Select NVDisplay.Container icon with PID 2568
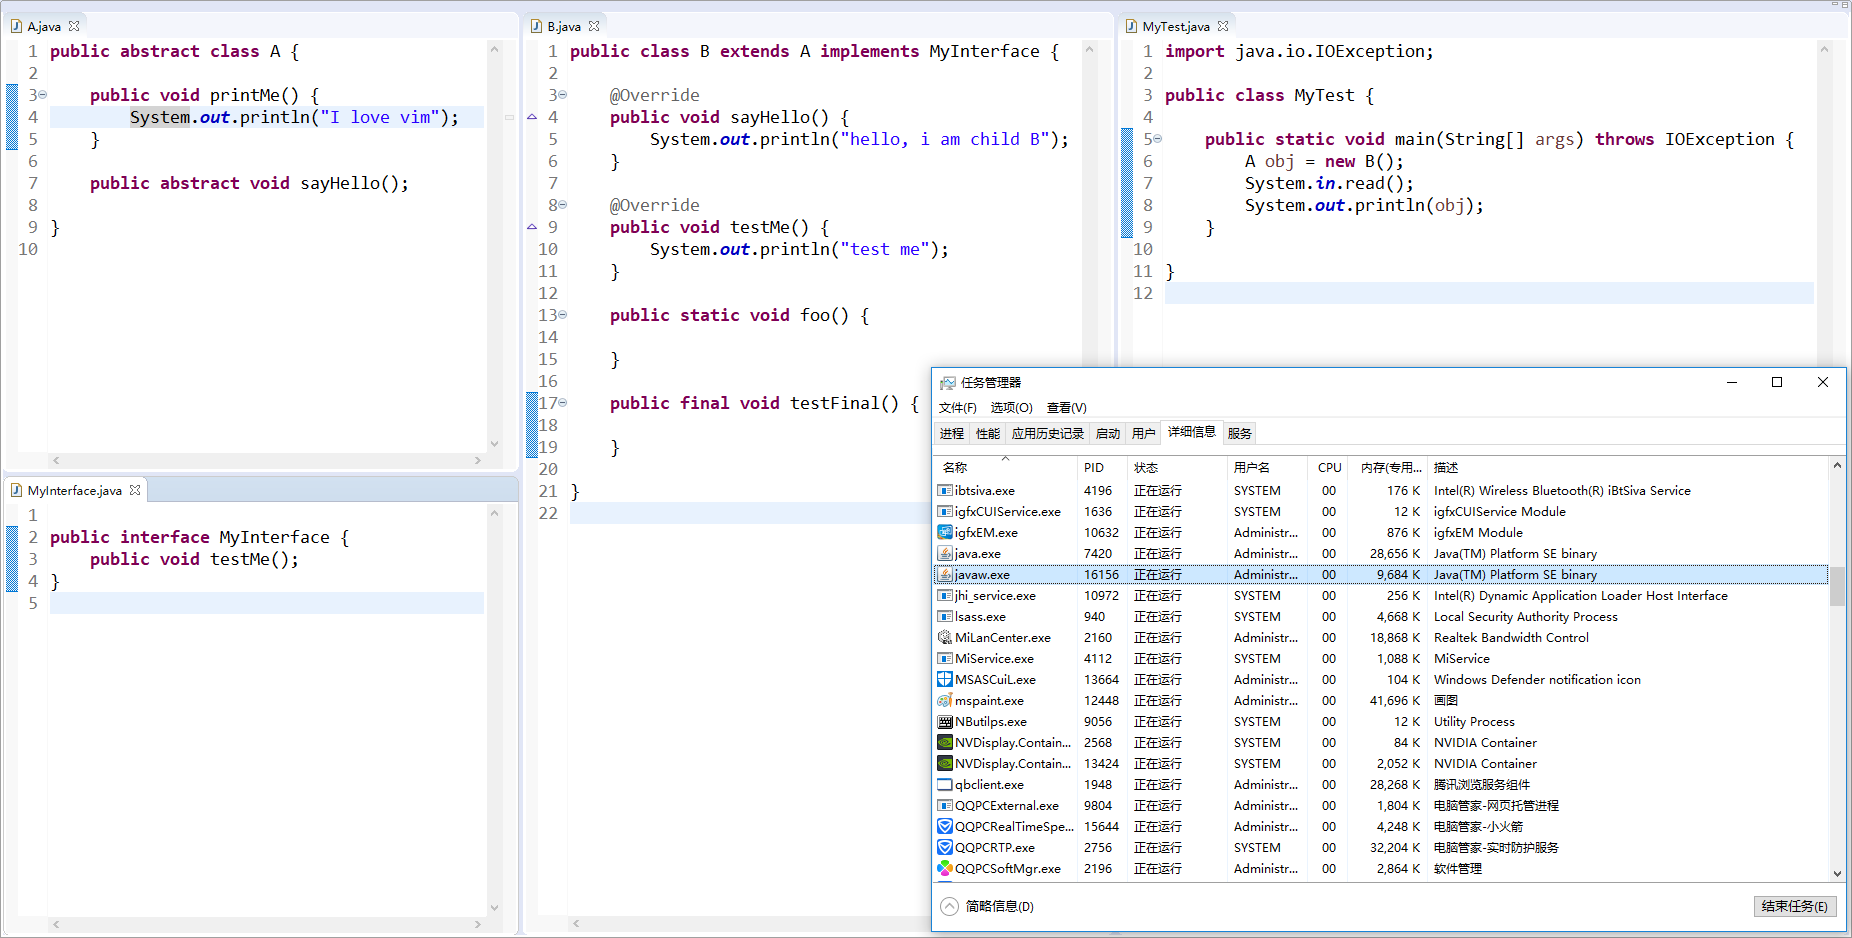 coord(945,742)
